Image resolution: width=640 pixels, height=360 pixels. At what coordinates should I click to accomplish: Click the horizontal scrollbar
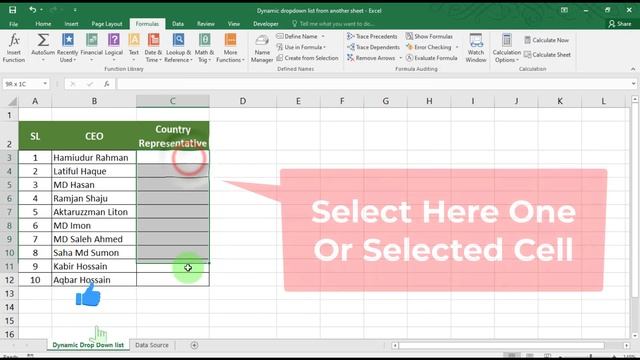click(502, 346)
